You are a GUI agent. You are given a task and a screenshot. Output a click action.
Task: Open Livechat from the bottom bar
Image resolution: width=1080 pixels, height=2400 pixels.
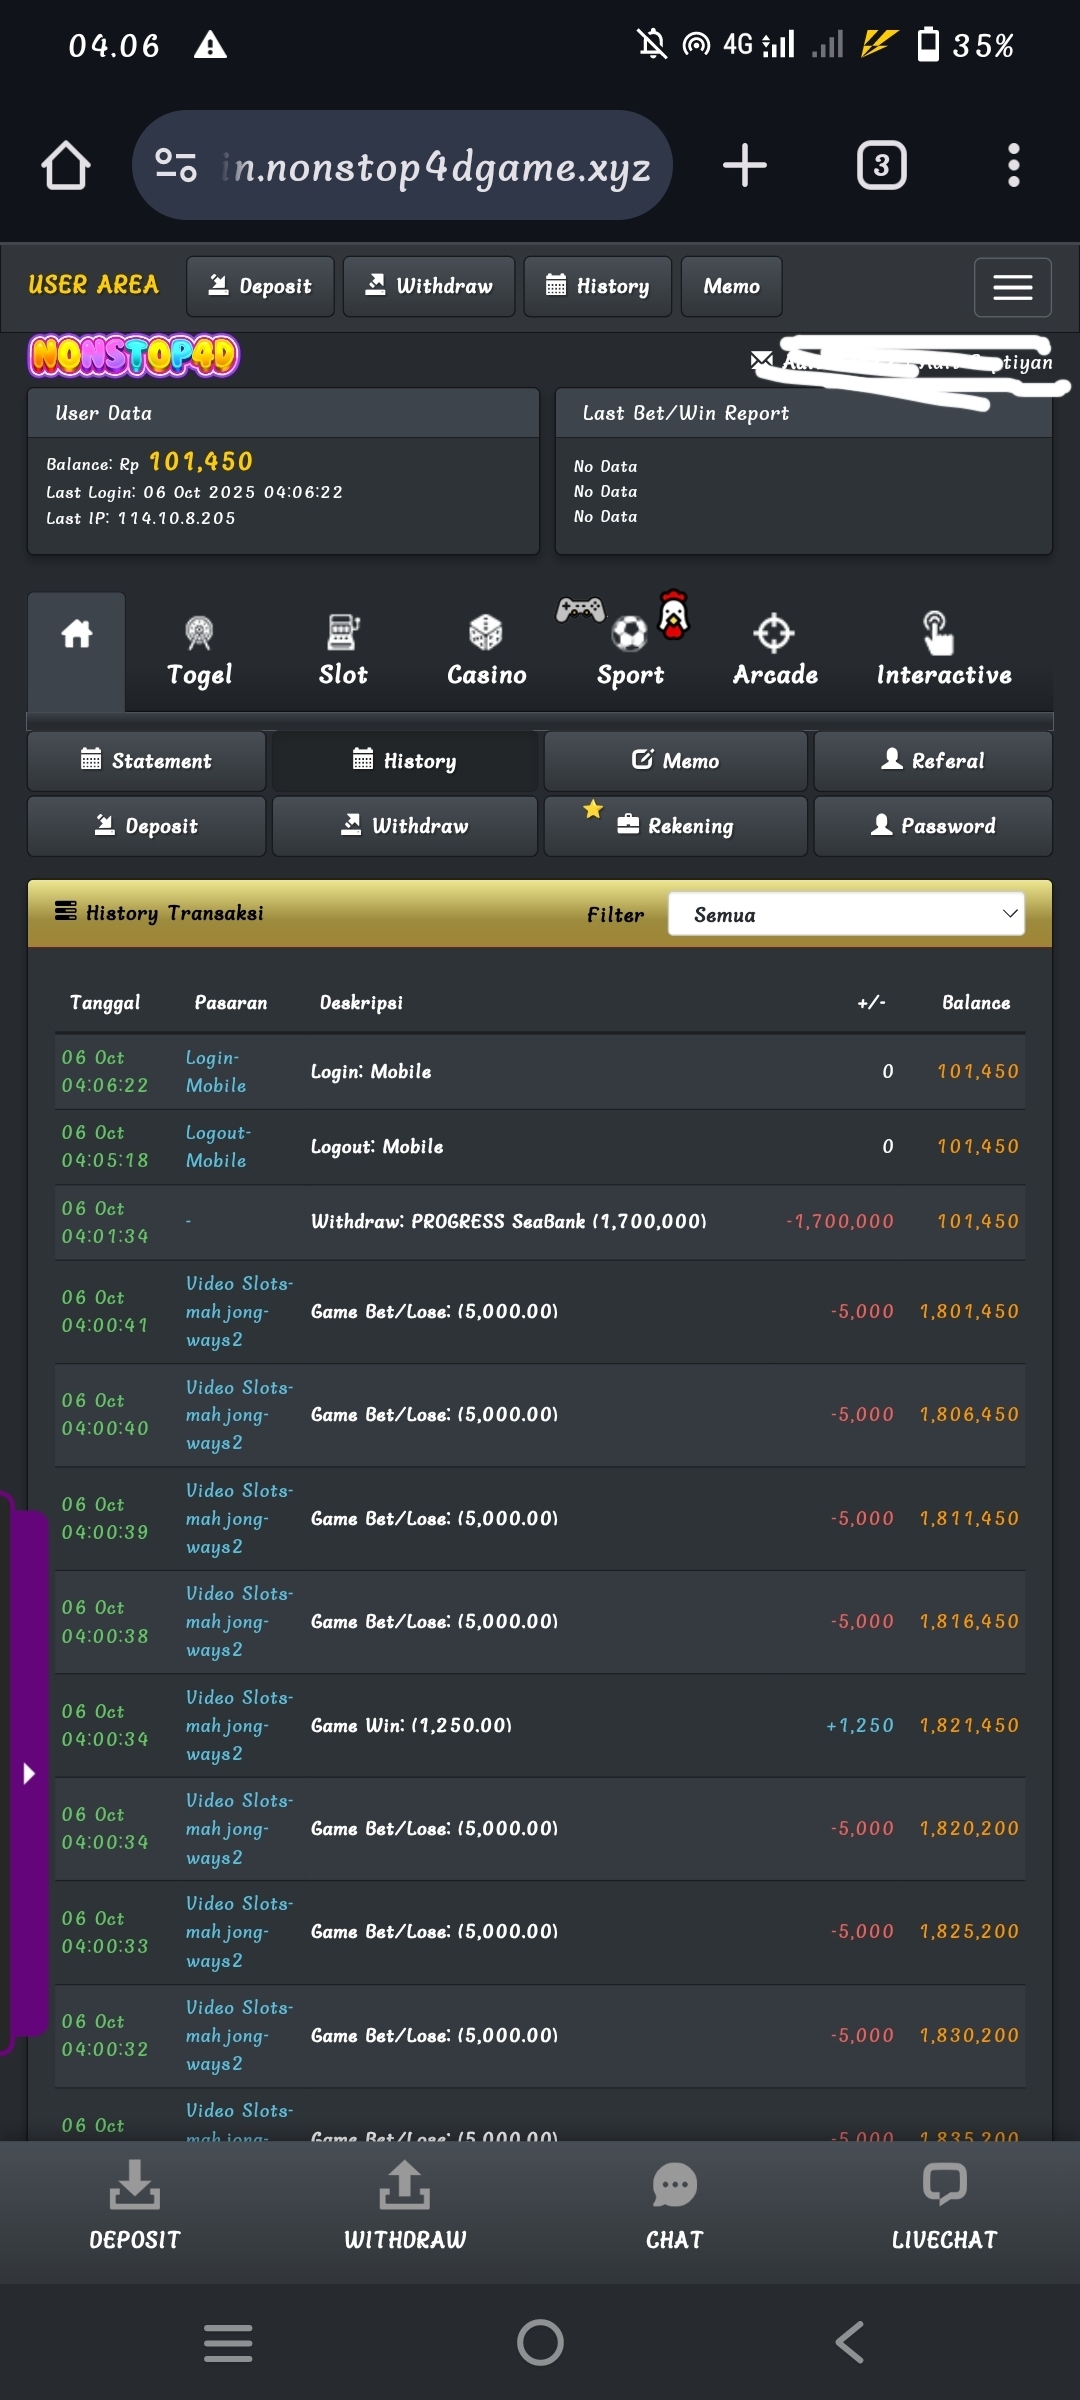click(x=944, y=2207)
